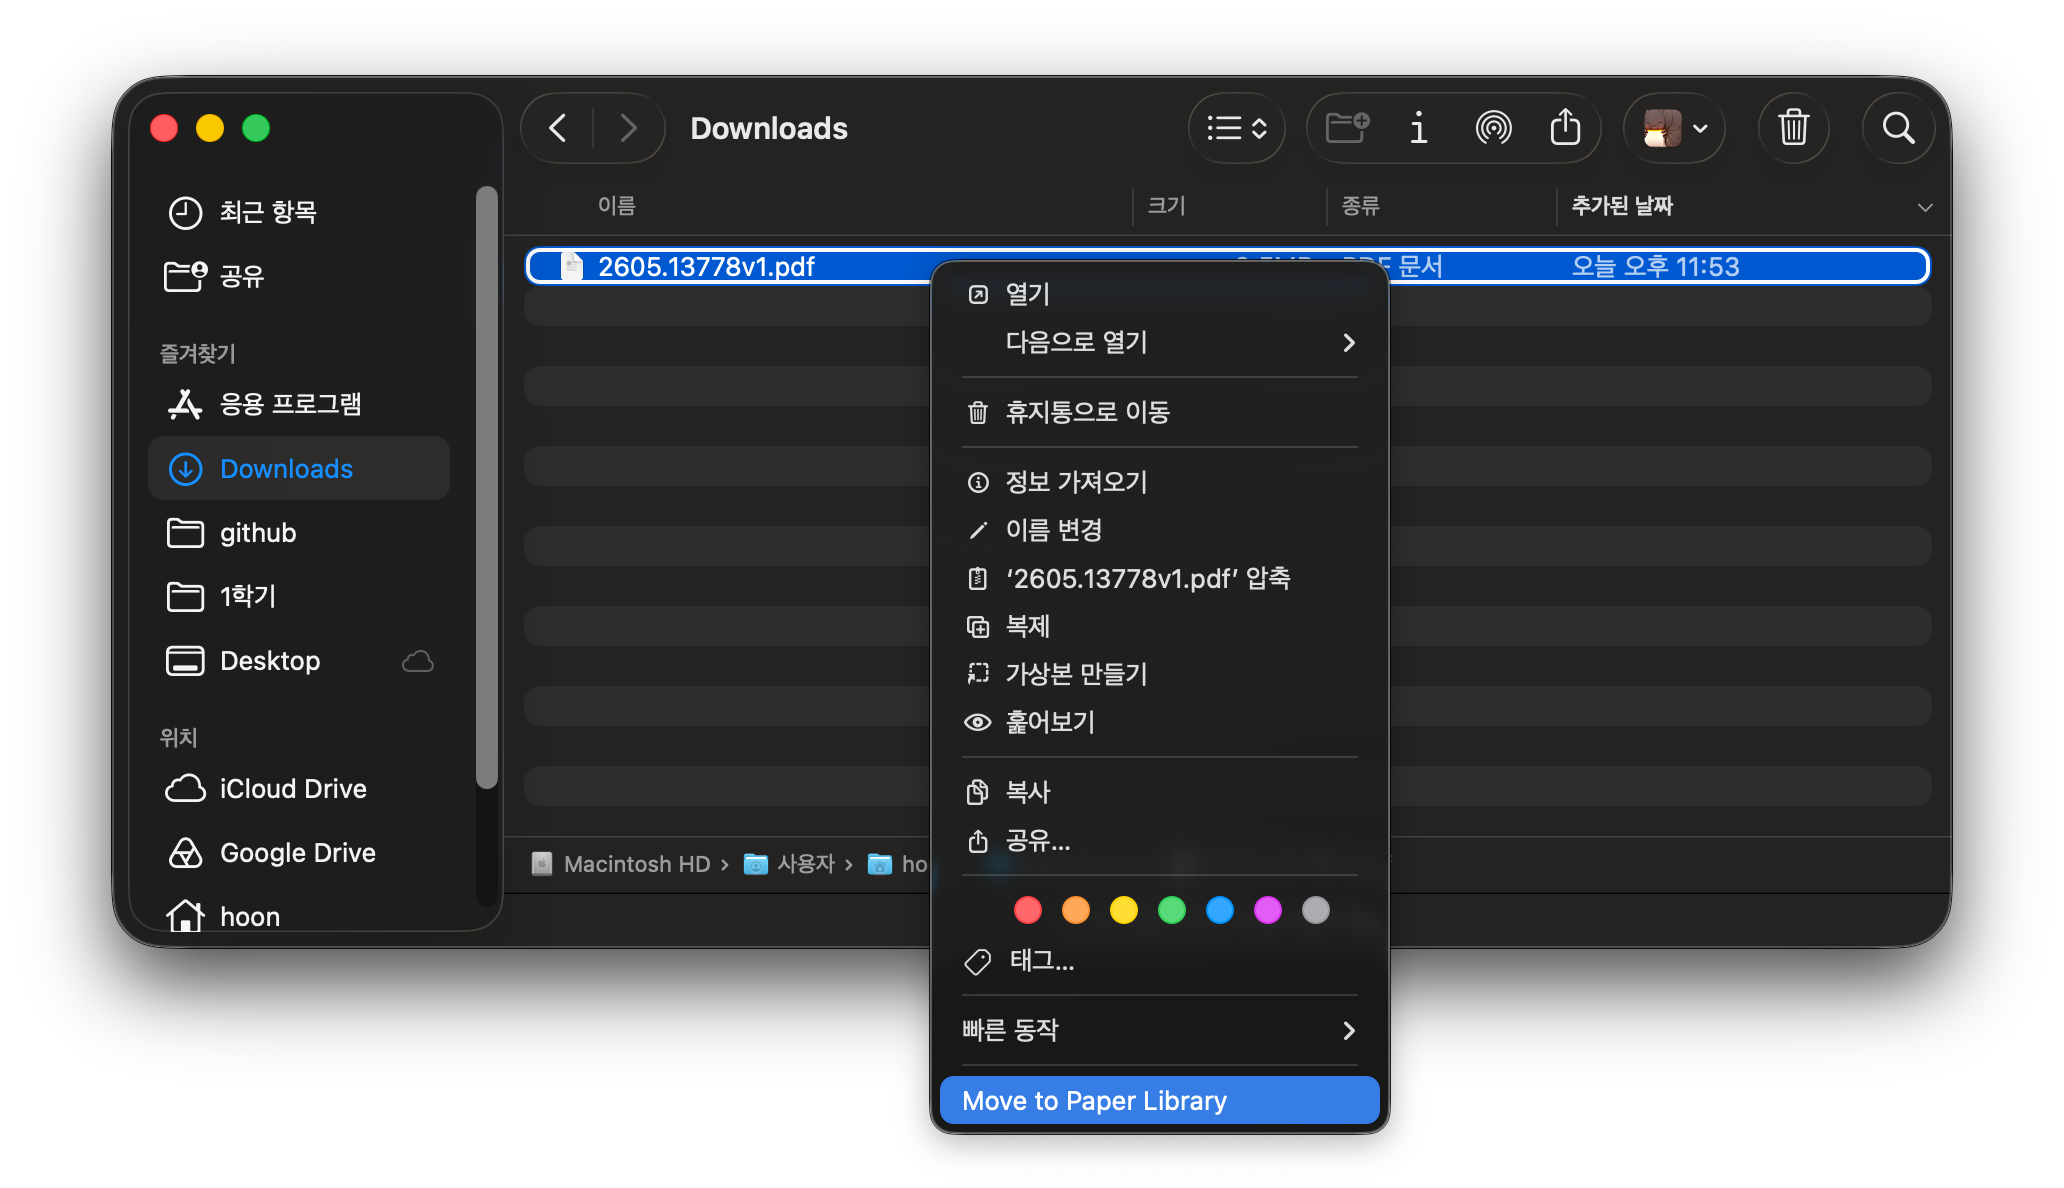This screenshot has width=2064, height=1188.
Task: Choose 태그... in the context menu
Action: click(x=1160, y=961)
